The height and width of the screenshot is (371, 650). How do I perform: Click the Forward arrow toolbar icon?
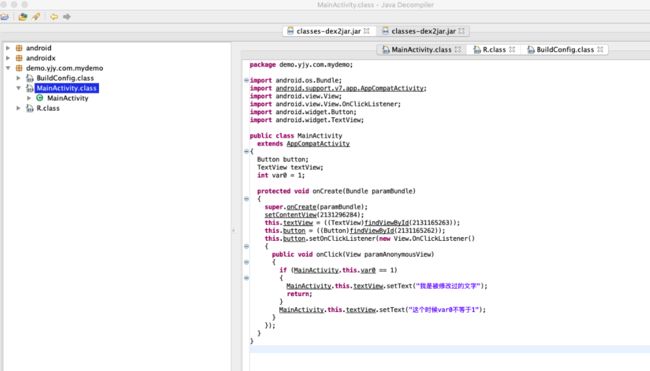[x=67, y=17]
